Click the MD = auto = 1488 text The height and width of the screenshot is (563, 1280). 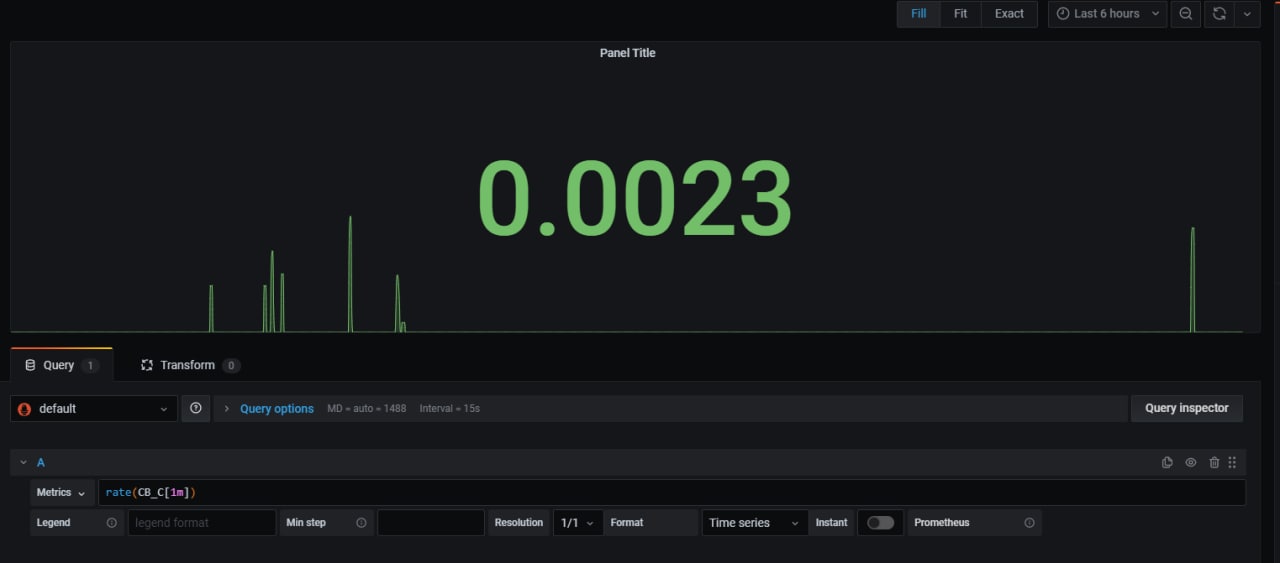tap(367, 408)
